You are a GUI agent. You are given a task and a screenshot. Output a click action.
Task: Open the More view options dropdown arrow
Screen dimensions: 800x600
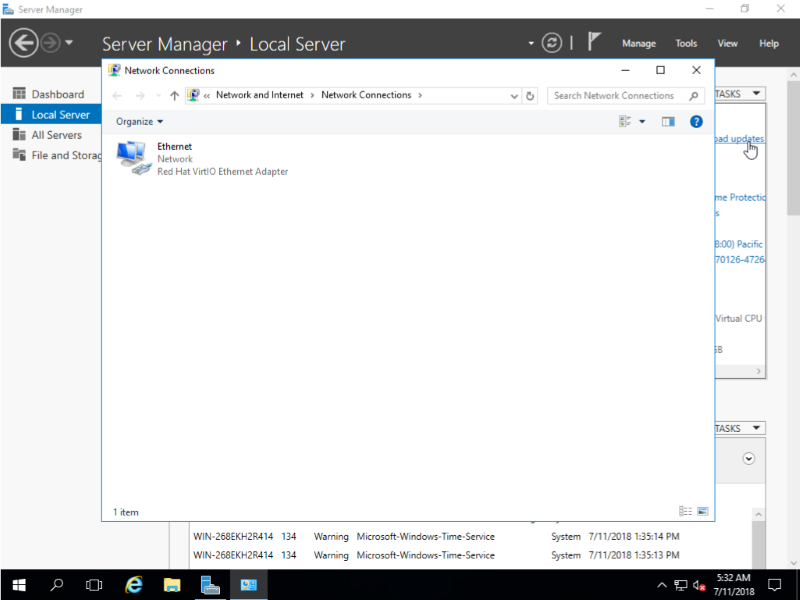point(642,121)
